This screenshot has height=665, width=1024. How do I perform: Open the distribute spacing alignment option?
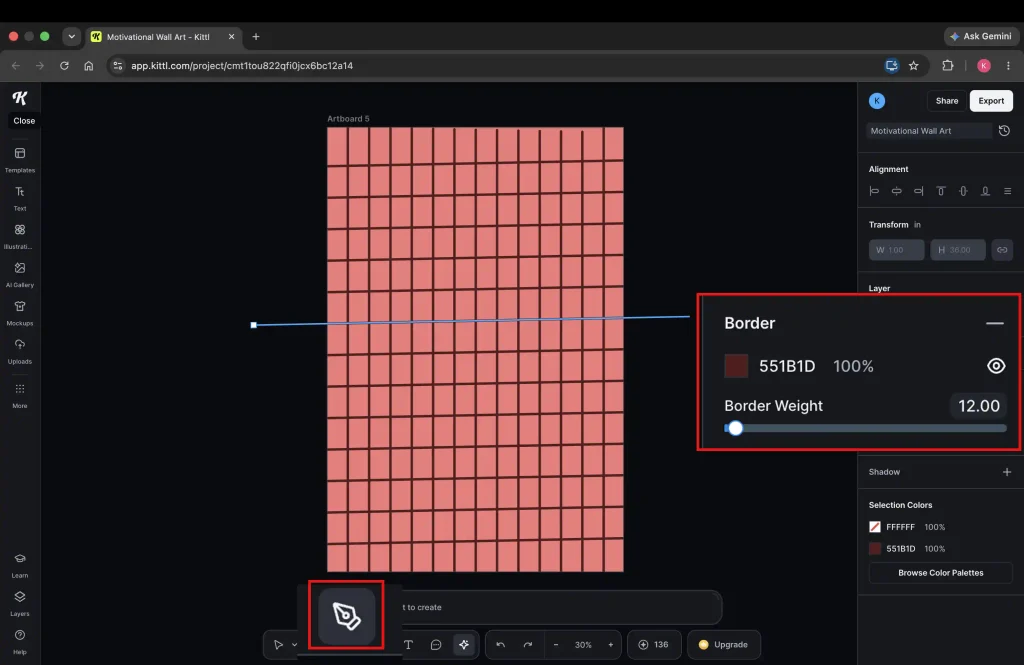point(1008,191)
